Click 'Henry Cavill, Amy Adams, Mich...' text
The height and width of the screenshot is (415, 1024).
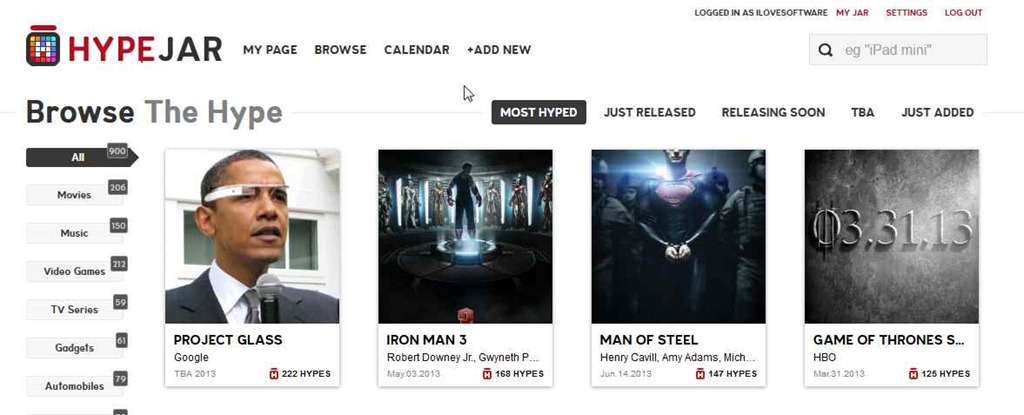(678, 357)
